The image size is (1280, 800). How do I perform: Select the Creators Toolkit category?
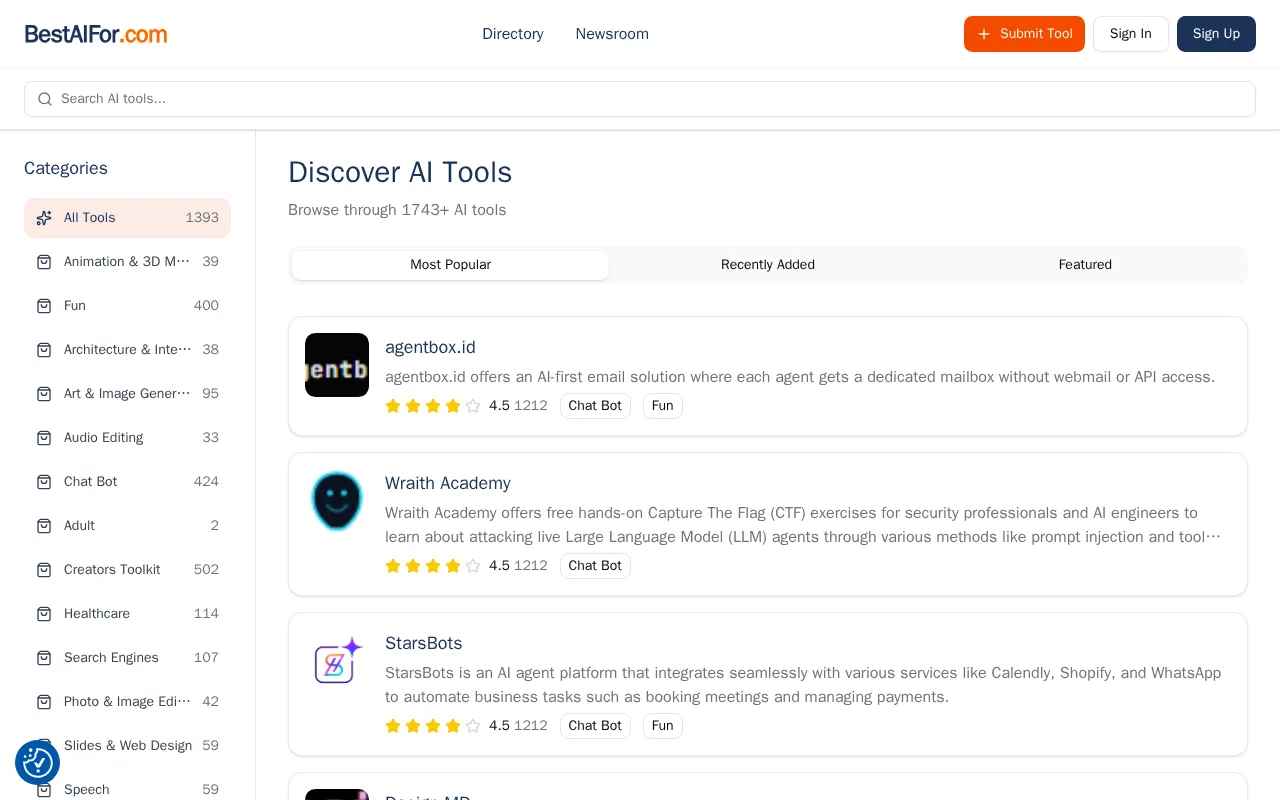127,570
